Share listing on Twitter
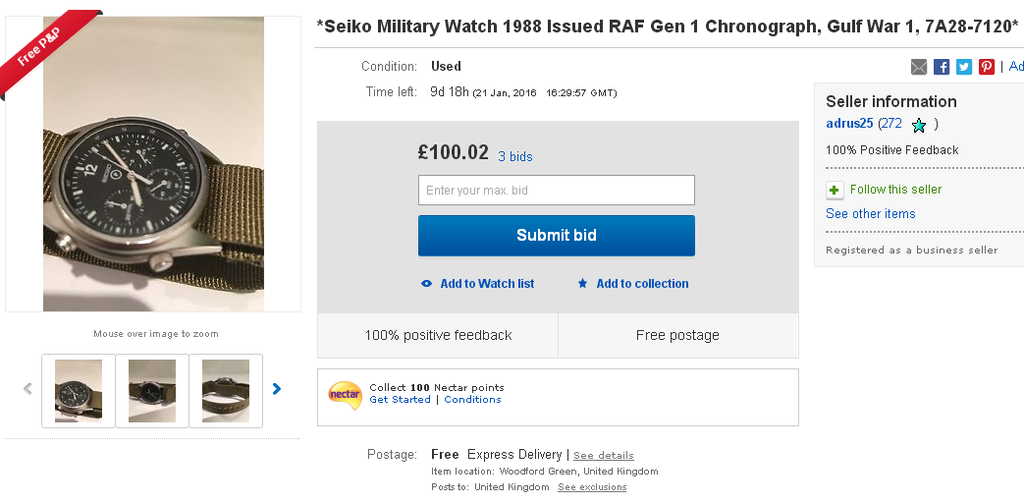Image resolution: width=1024 pixels, height=503 pixels. pos(964,67)
